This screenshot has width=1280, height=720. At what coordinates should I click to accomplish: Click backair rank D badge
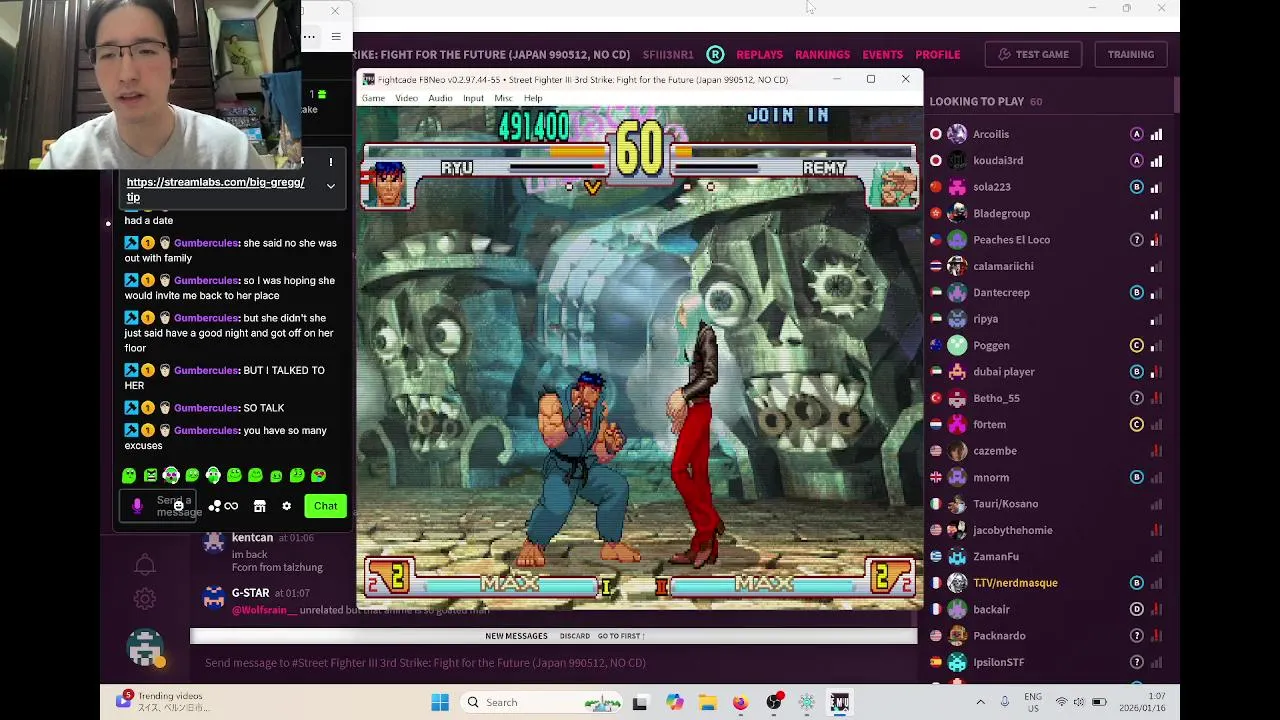pos(1136,609)
